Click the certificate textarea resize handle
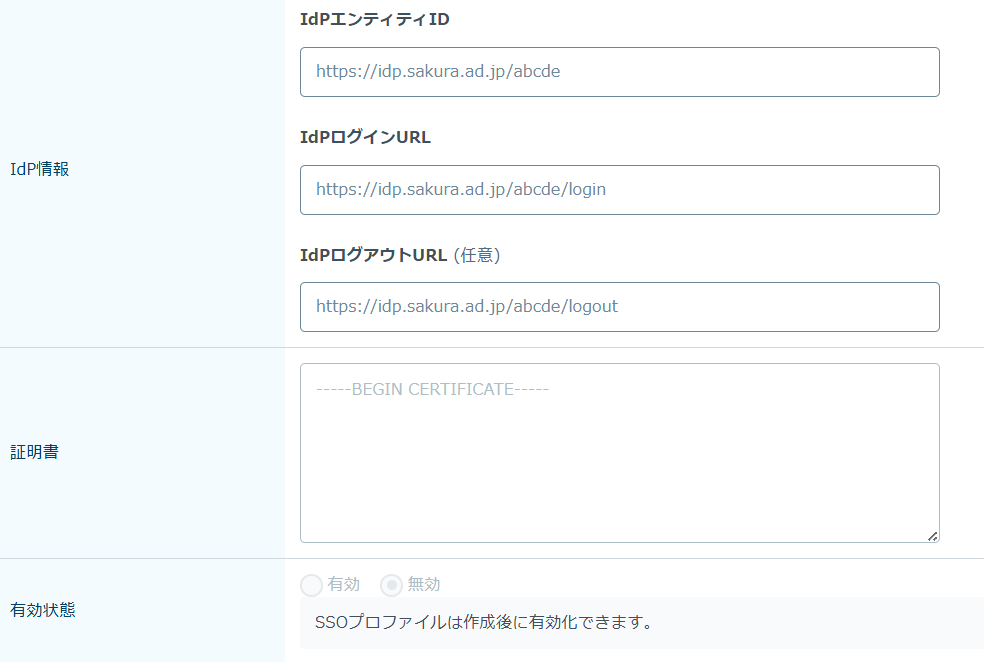 [932, 536]
